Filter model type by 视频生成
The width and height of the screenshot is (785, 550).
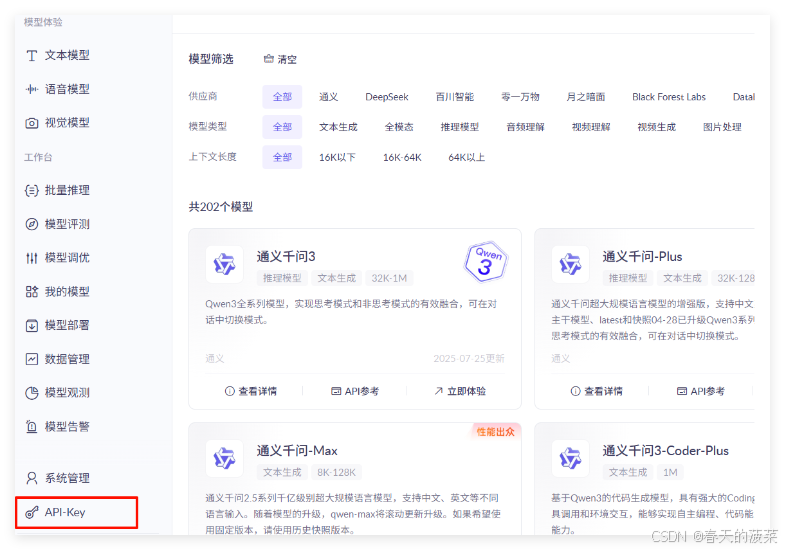656,127
